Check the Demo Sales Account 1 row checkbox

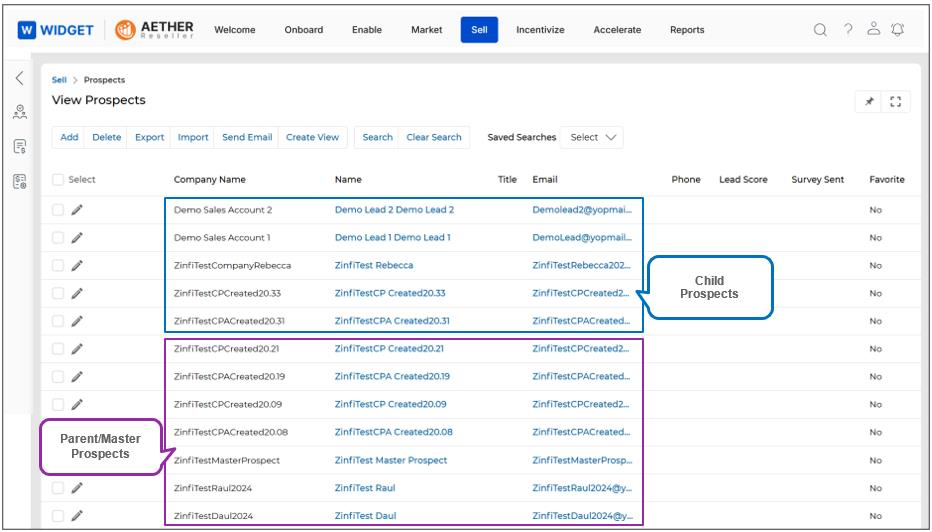click(x=58, y=238)
